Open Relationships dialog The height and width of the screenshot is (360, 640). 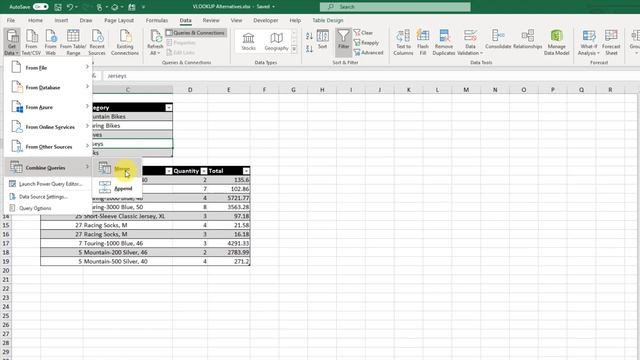coord(528,40)
